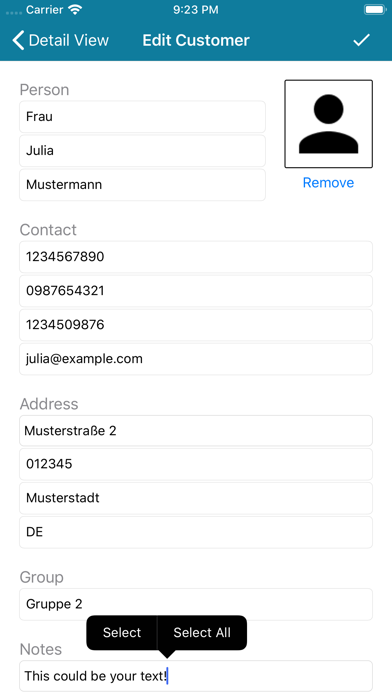Tap the customer profile picture placeholder
Viewport: 392px width, 696px height.
tap(329, 124)
